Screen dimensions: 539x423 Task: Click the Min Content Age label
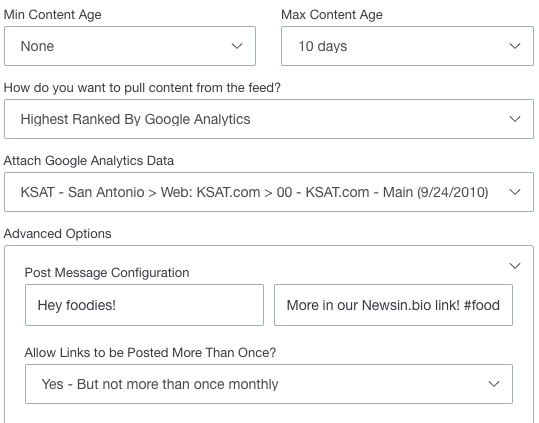[53, 15]
